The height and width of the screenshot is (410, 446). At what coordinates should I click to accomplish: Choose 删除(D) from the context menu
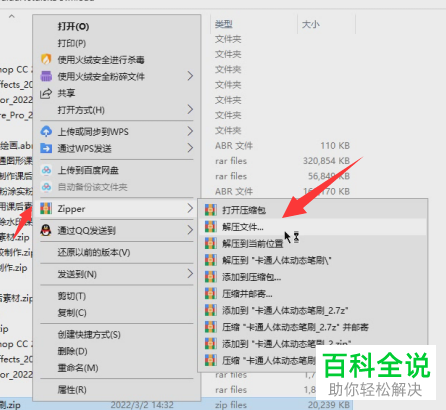pos(117,351)
